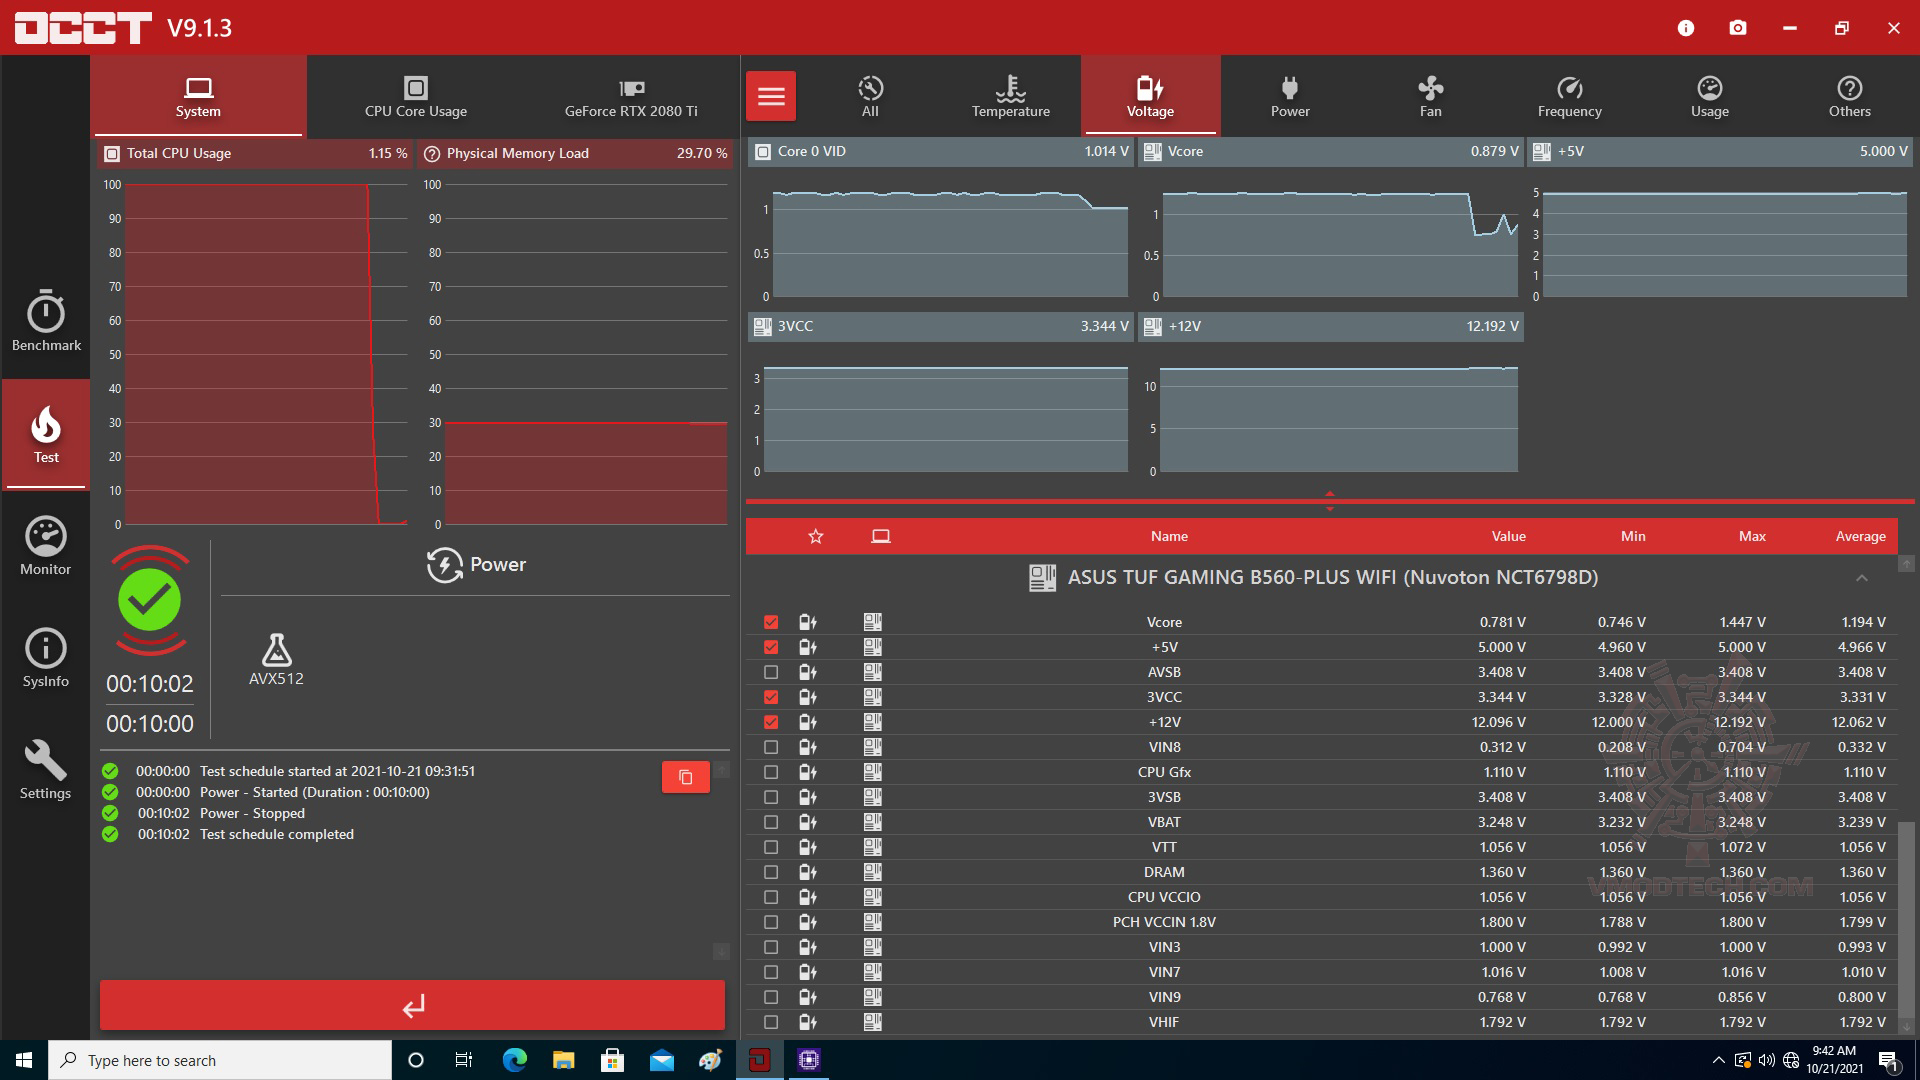1920x1080 pixels.
Task: Uncheck the Vcore graph checkbox
Action: (x=771, y=622)
